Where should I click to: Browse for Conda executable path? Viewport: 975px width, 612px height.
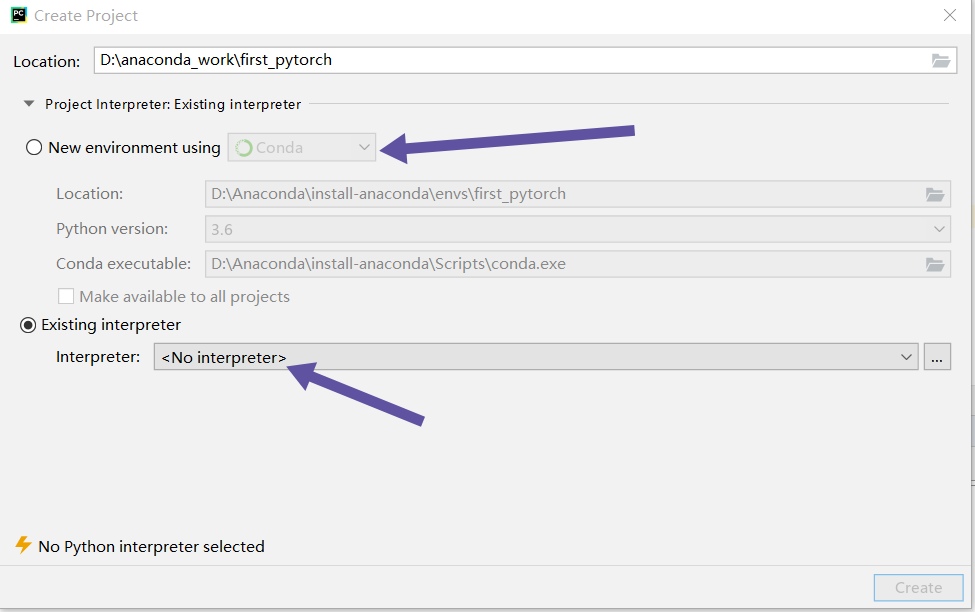pos(935,264)
